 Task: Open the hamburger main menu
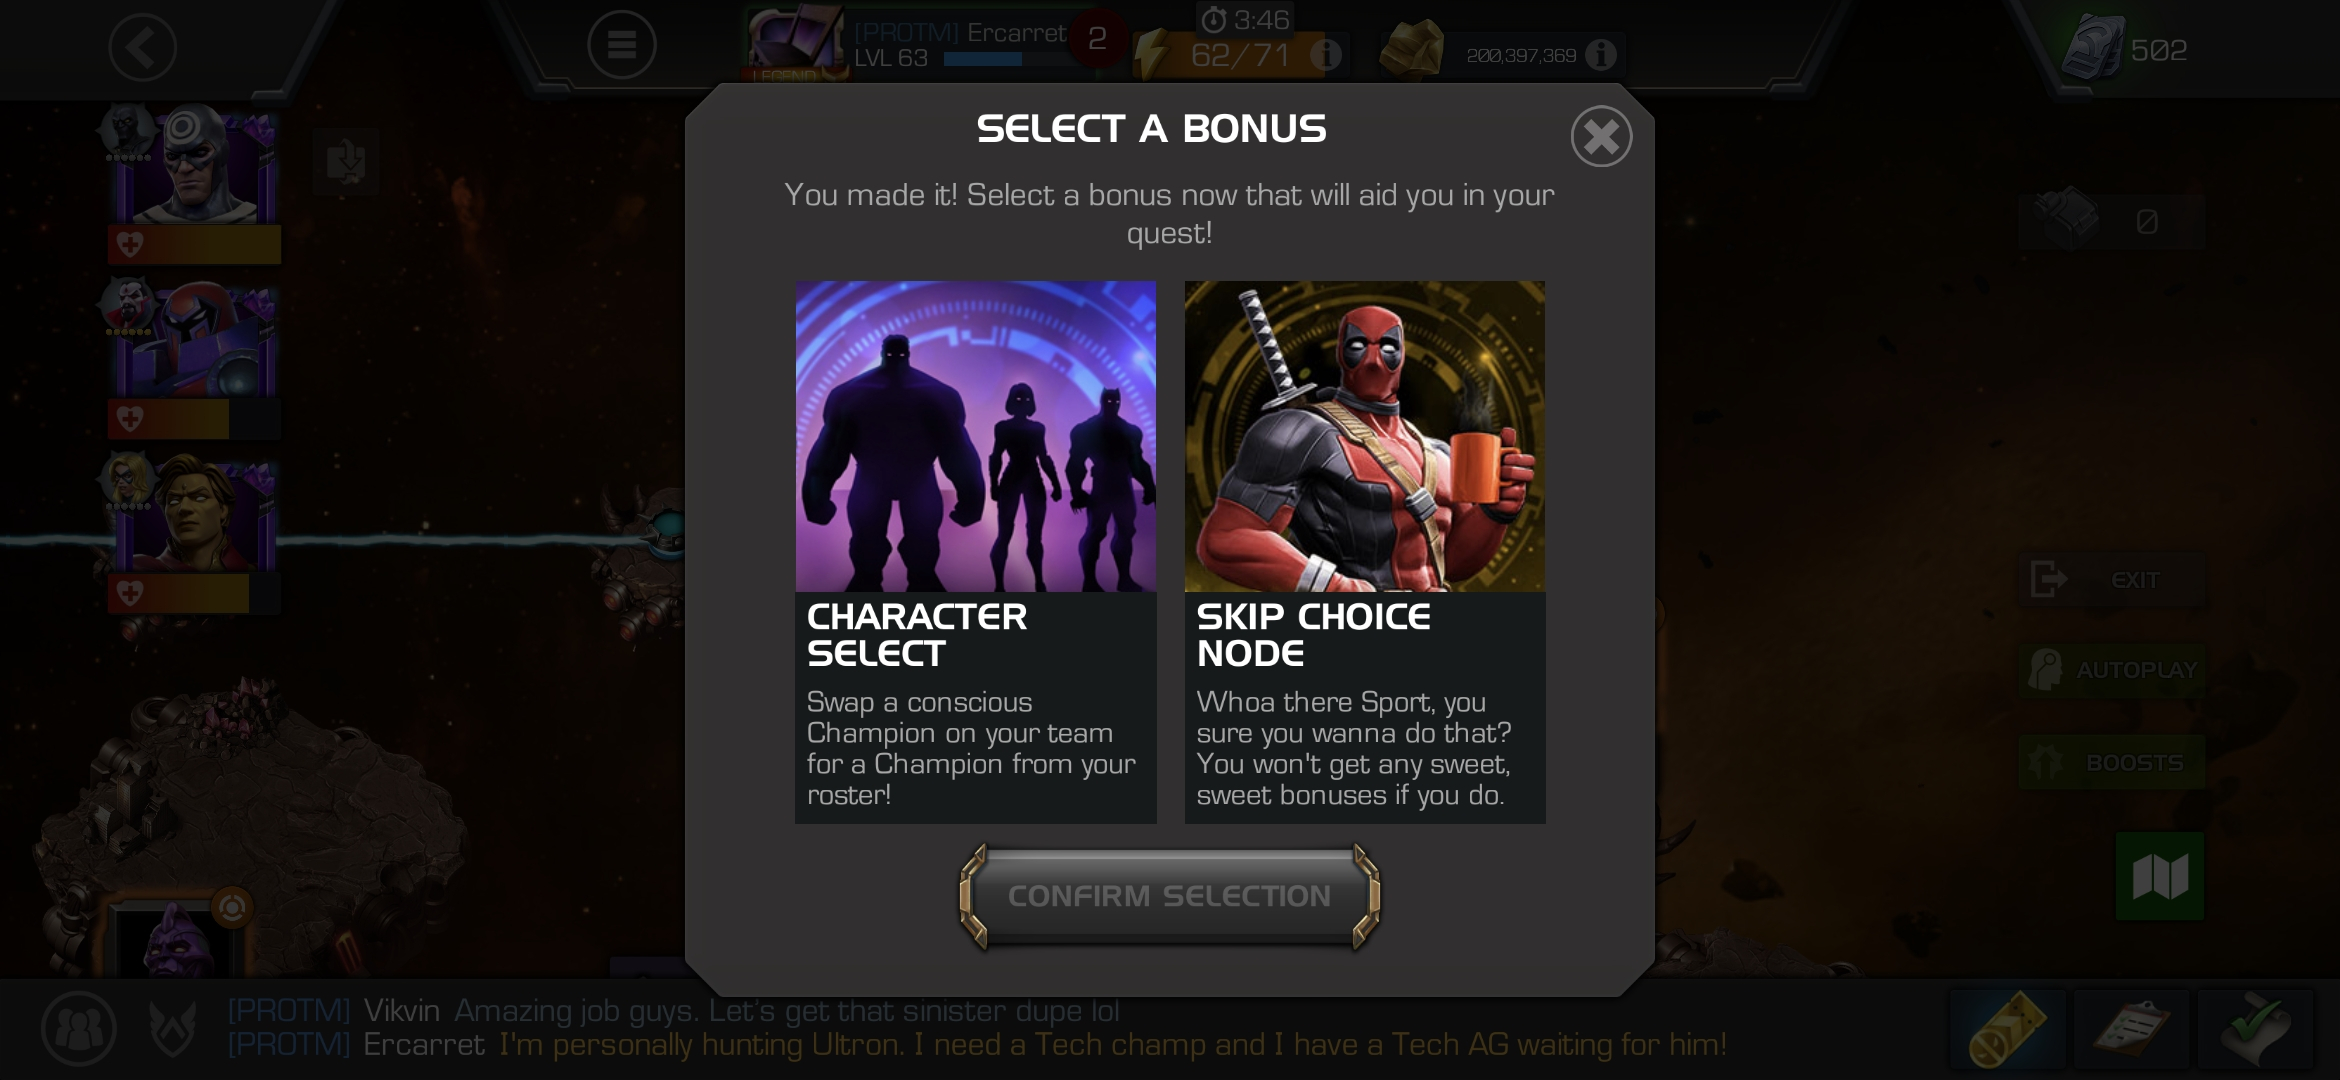click(621, 45)
